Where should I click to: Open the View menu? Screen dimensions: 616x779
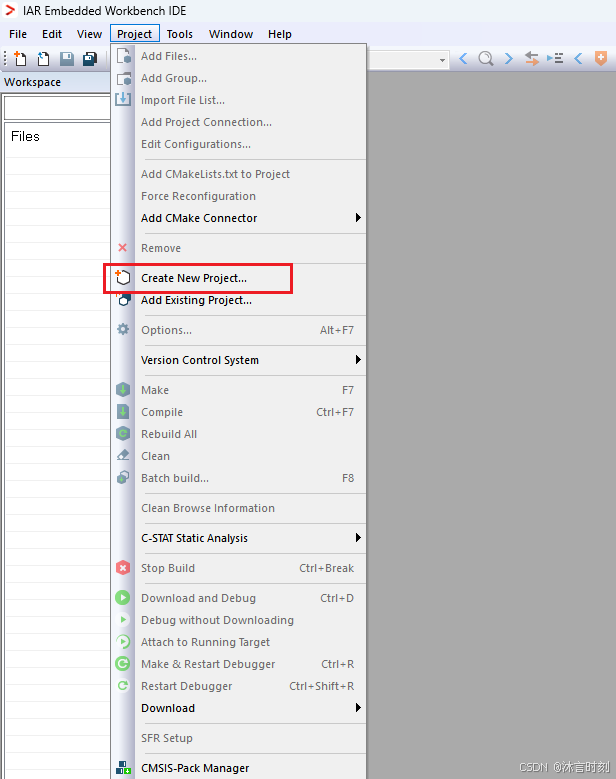click(x=89, y=34)
